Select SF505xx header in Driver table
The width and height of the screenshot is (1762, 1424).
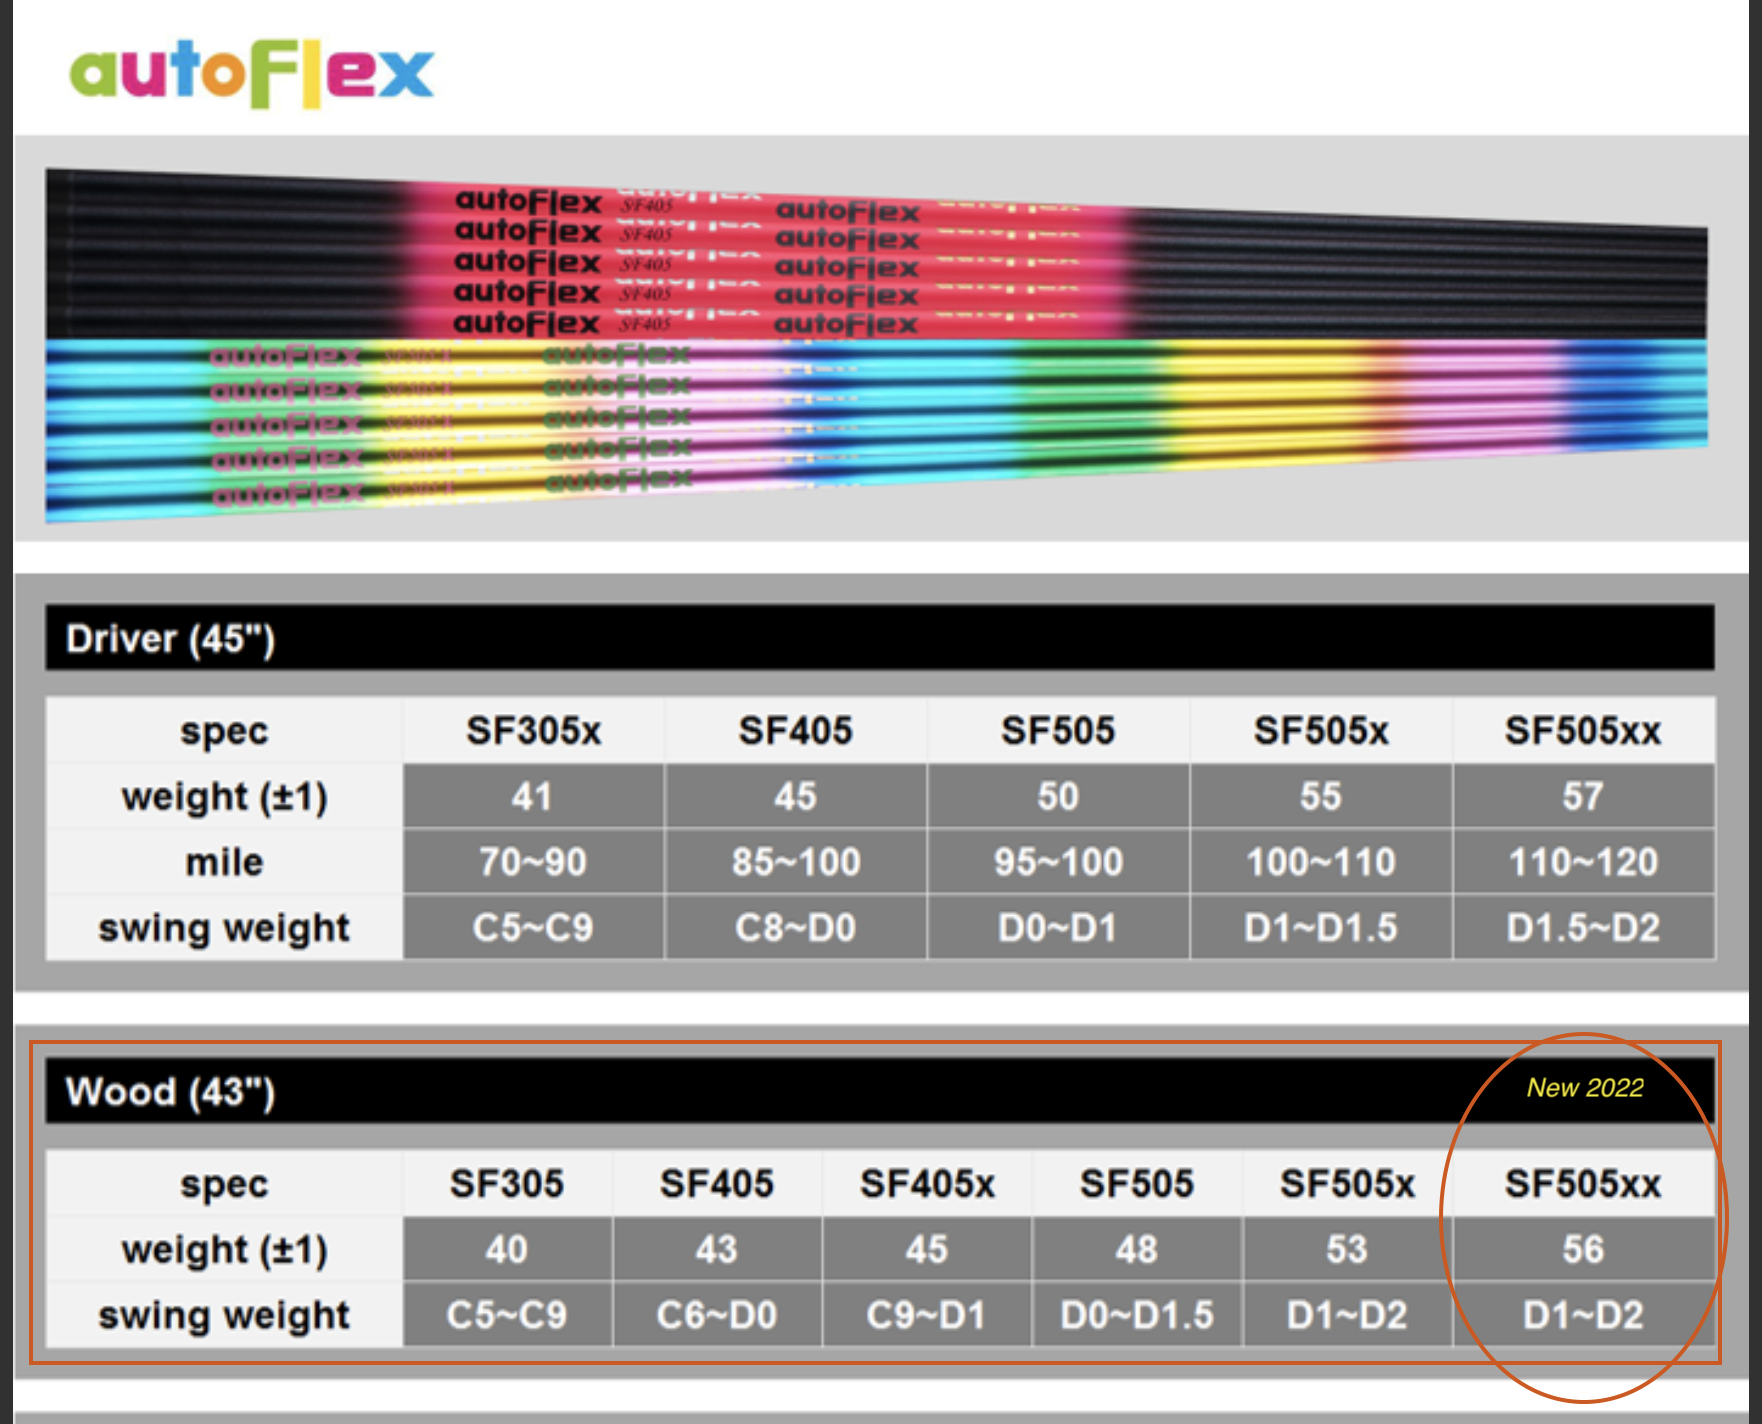point(1583,731)
